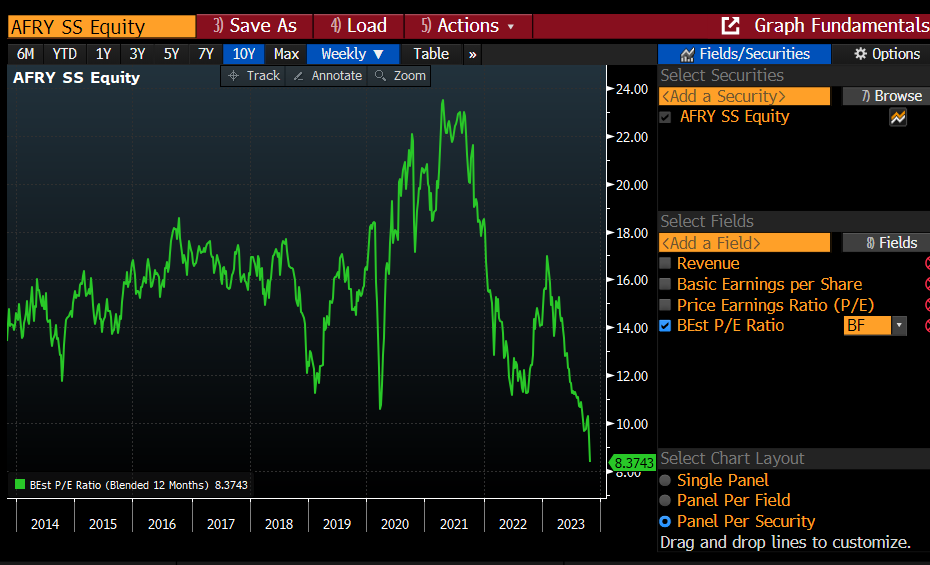Image resolution: width=930 pixels, height=565 pixels.
Task: Select the 7Y time range
Action: point(206,54)
